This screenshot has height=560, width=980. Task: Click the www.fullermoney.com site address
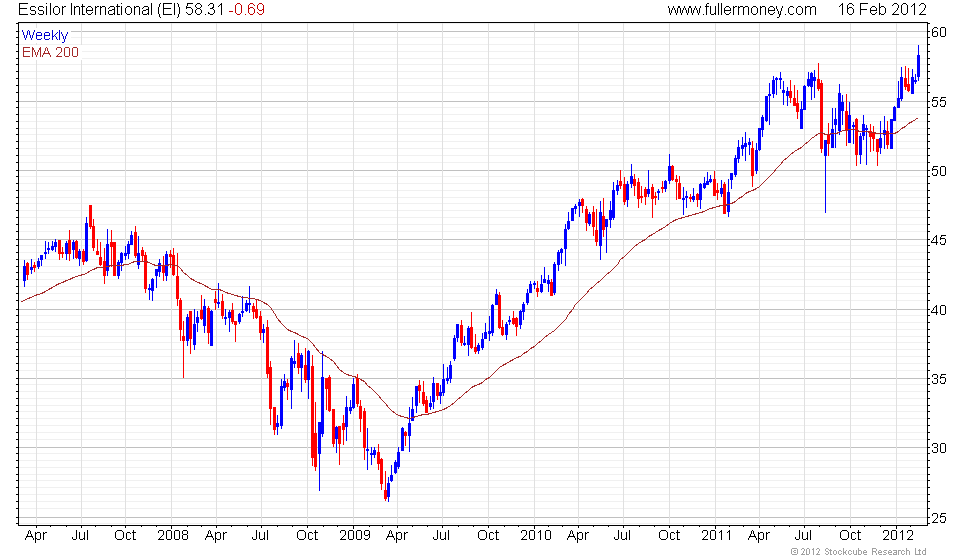(742, 9)
